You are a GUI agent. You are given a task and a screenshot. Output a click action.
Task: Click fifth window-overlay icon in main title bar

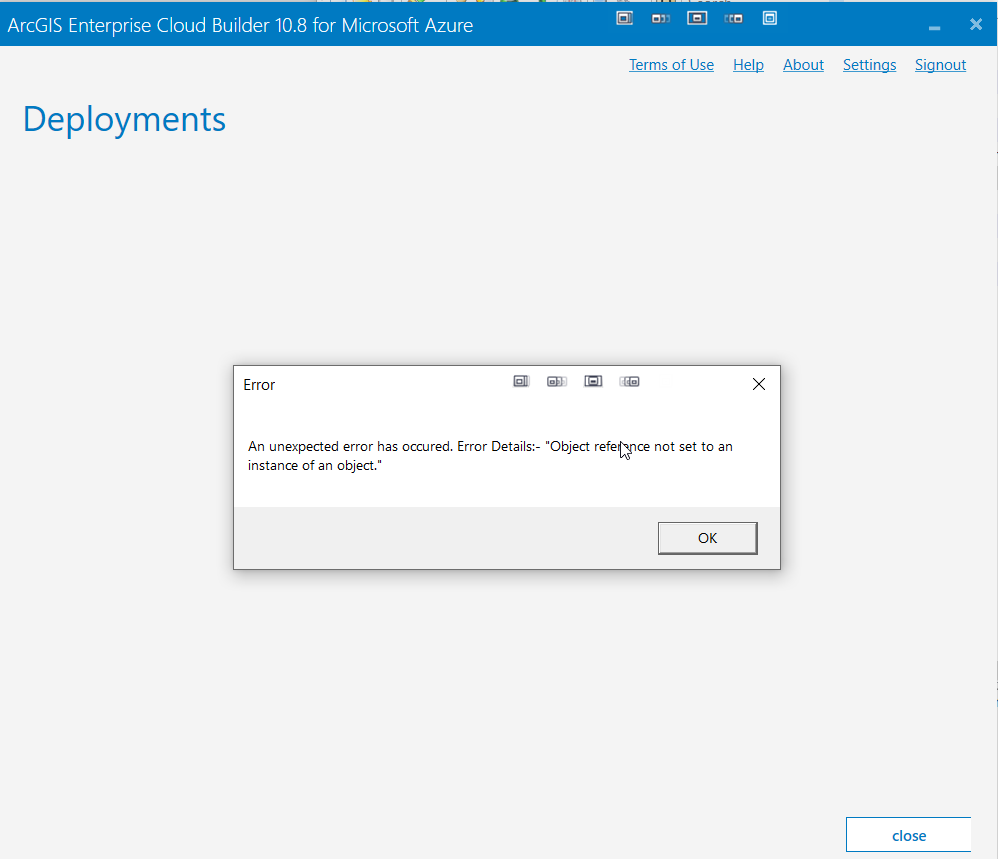coord(770,18)
